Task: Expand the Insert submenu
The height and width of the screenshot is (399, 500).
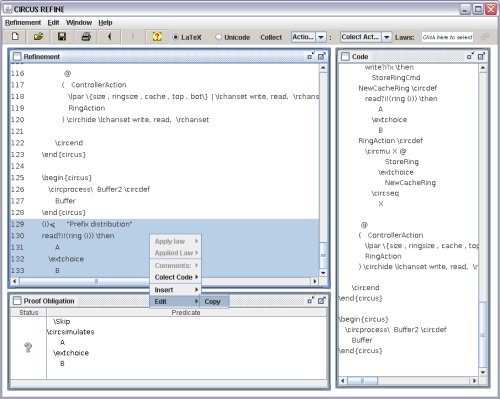Action: point(176,290)
